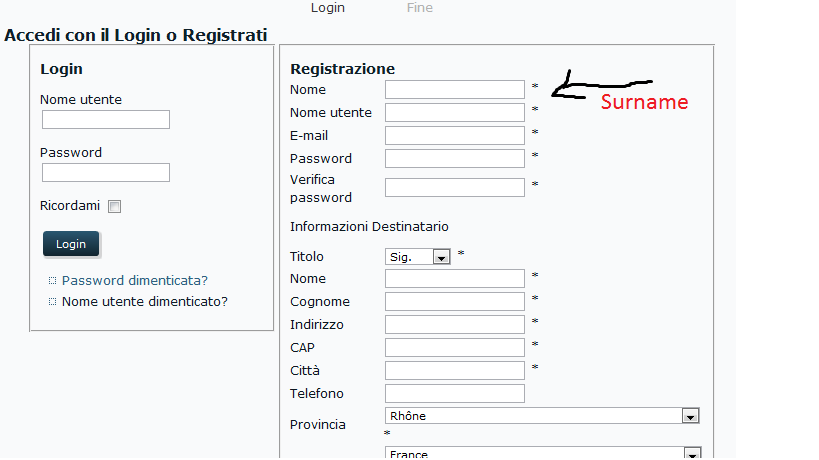Click the Password field under Registrazione
The width and height of the screenshot is (819, 460).
[x=455, y=159]
